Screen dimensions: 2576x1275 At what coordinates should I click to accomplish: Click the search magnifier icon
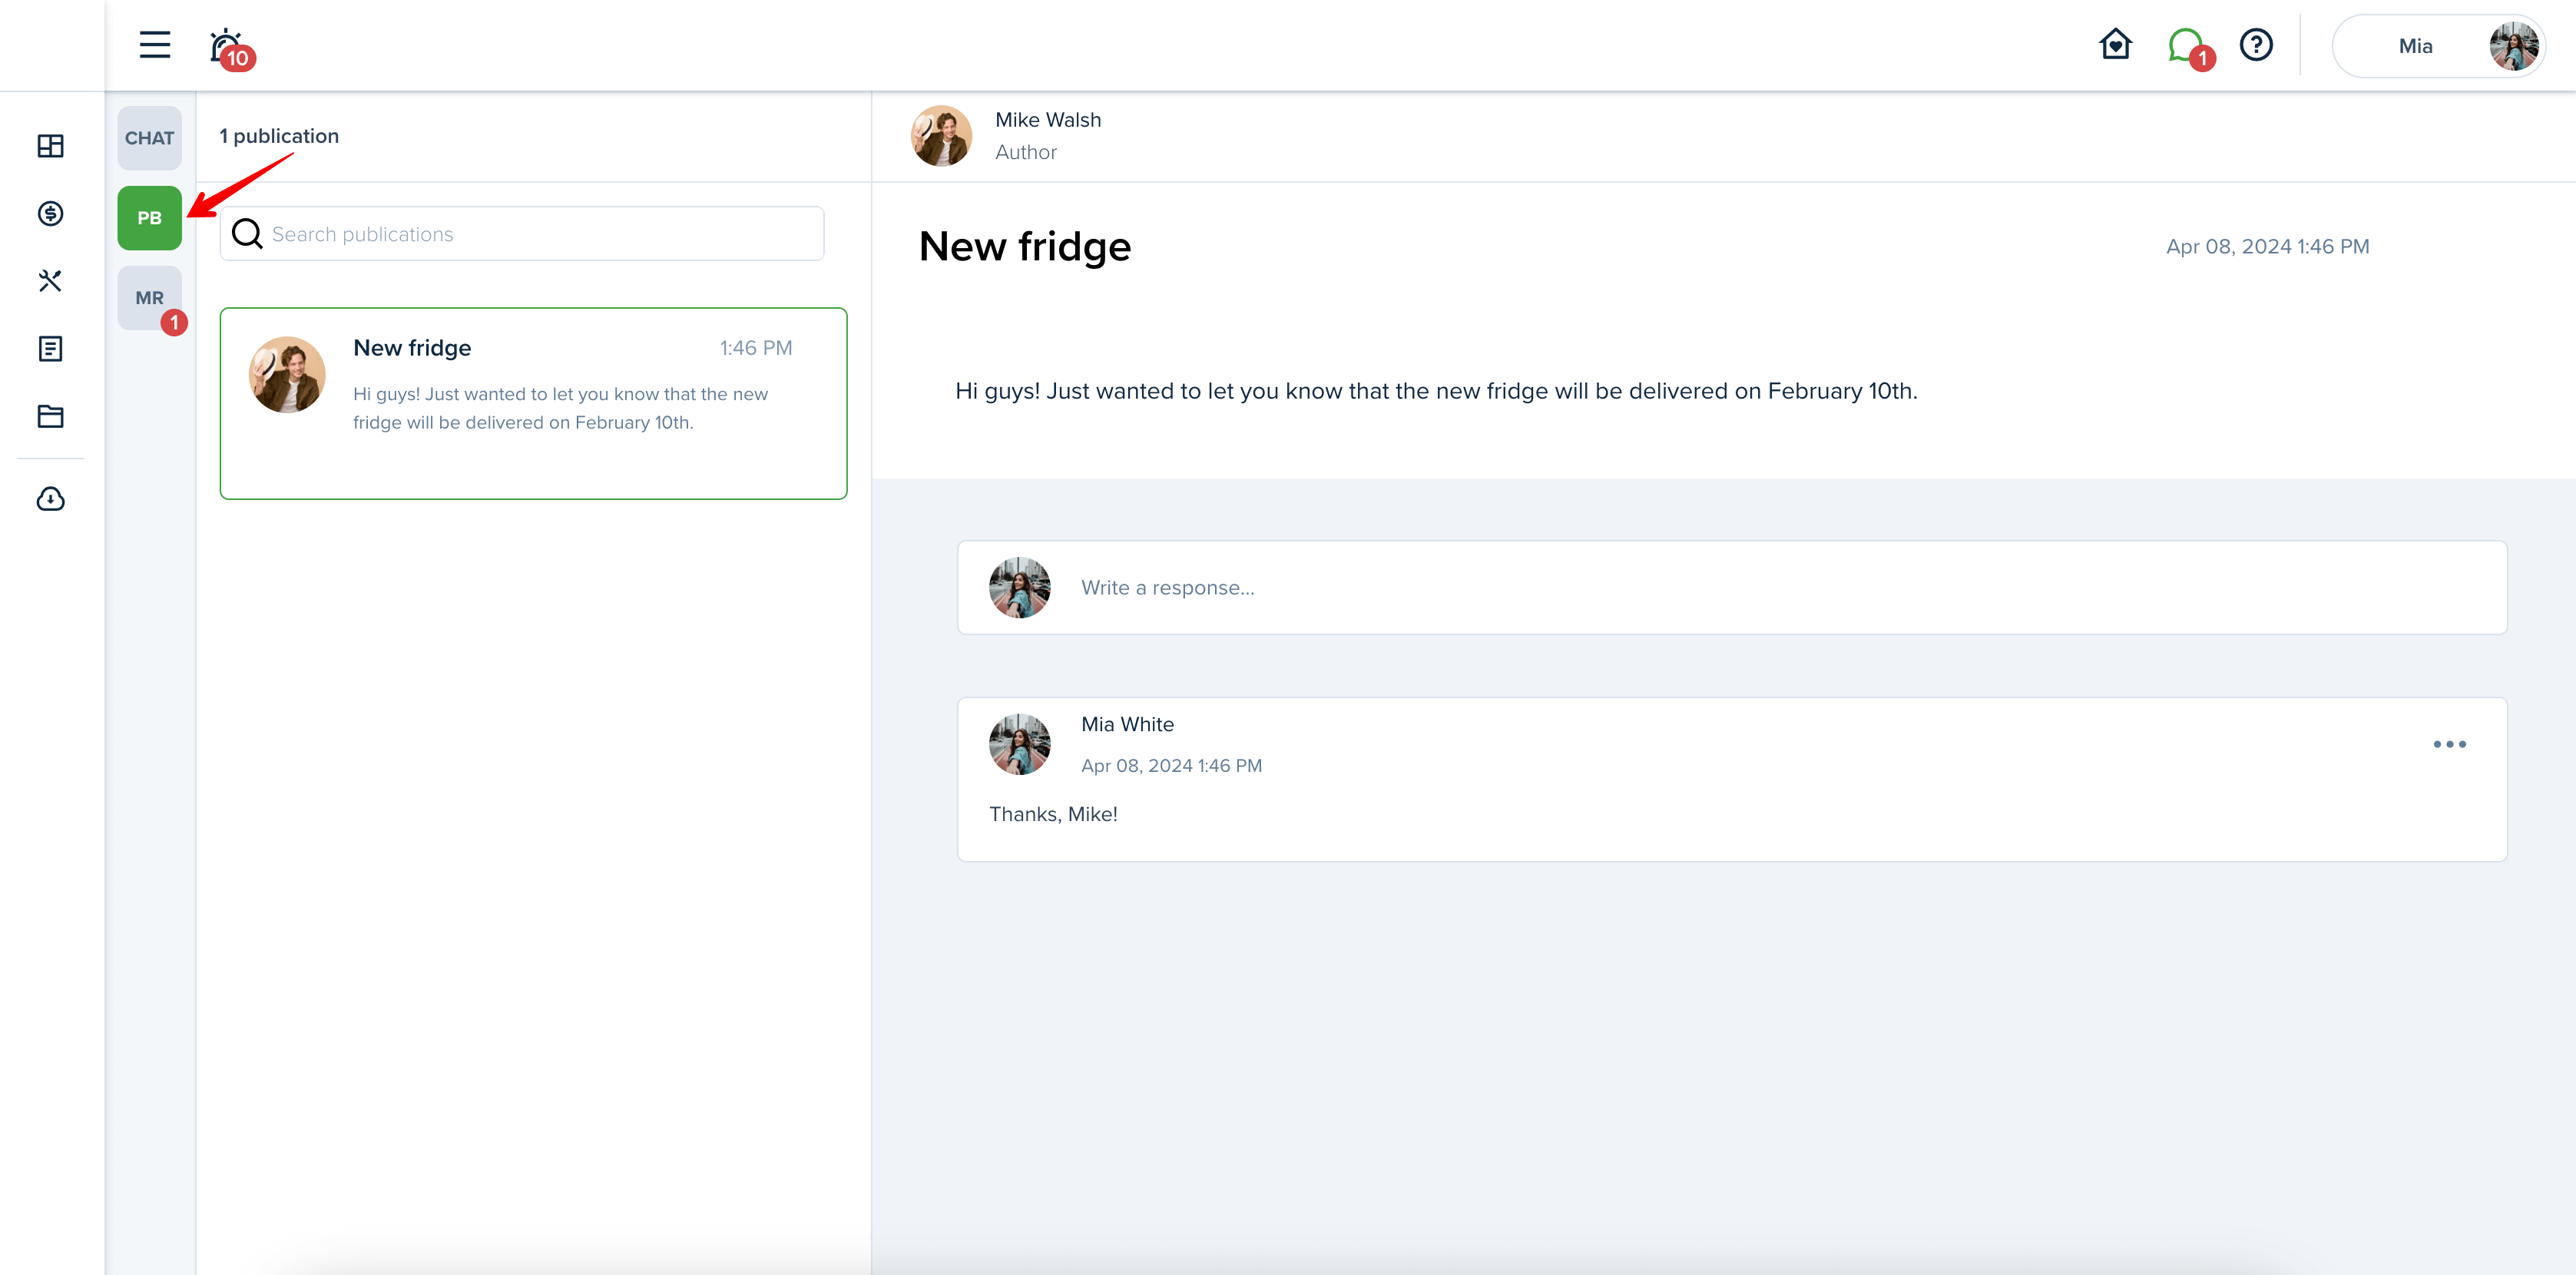click(x=247, y=234)
